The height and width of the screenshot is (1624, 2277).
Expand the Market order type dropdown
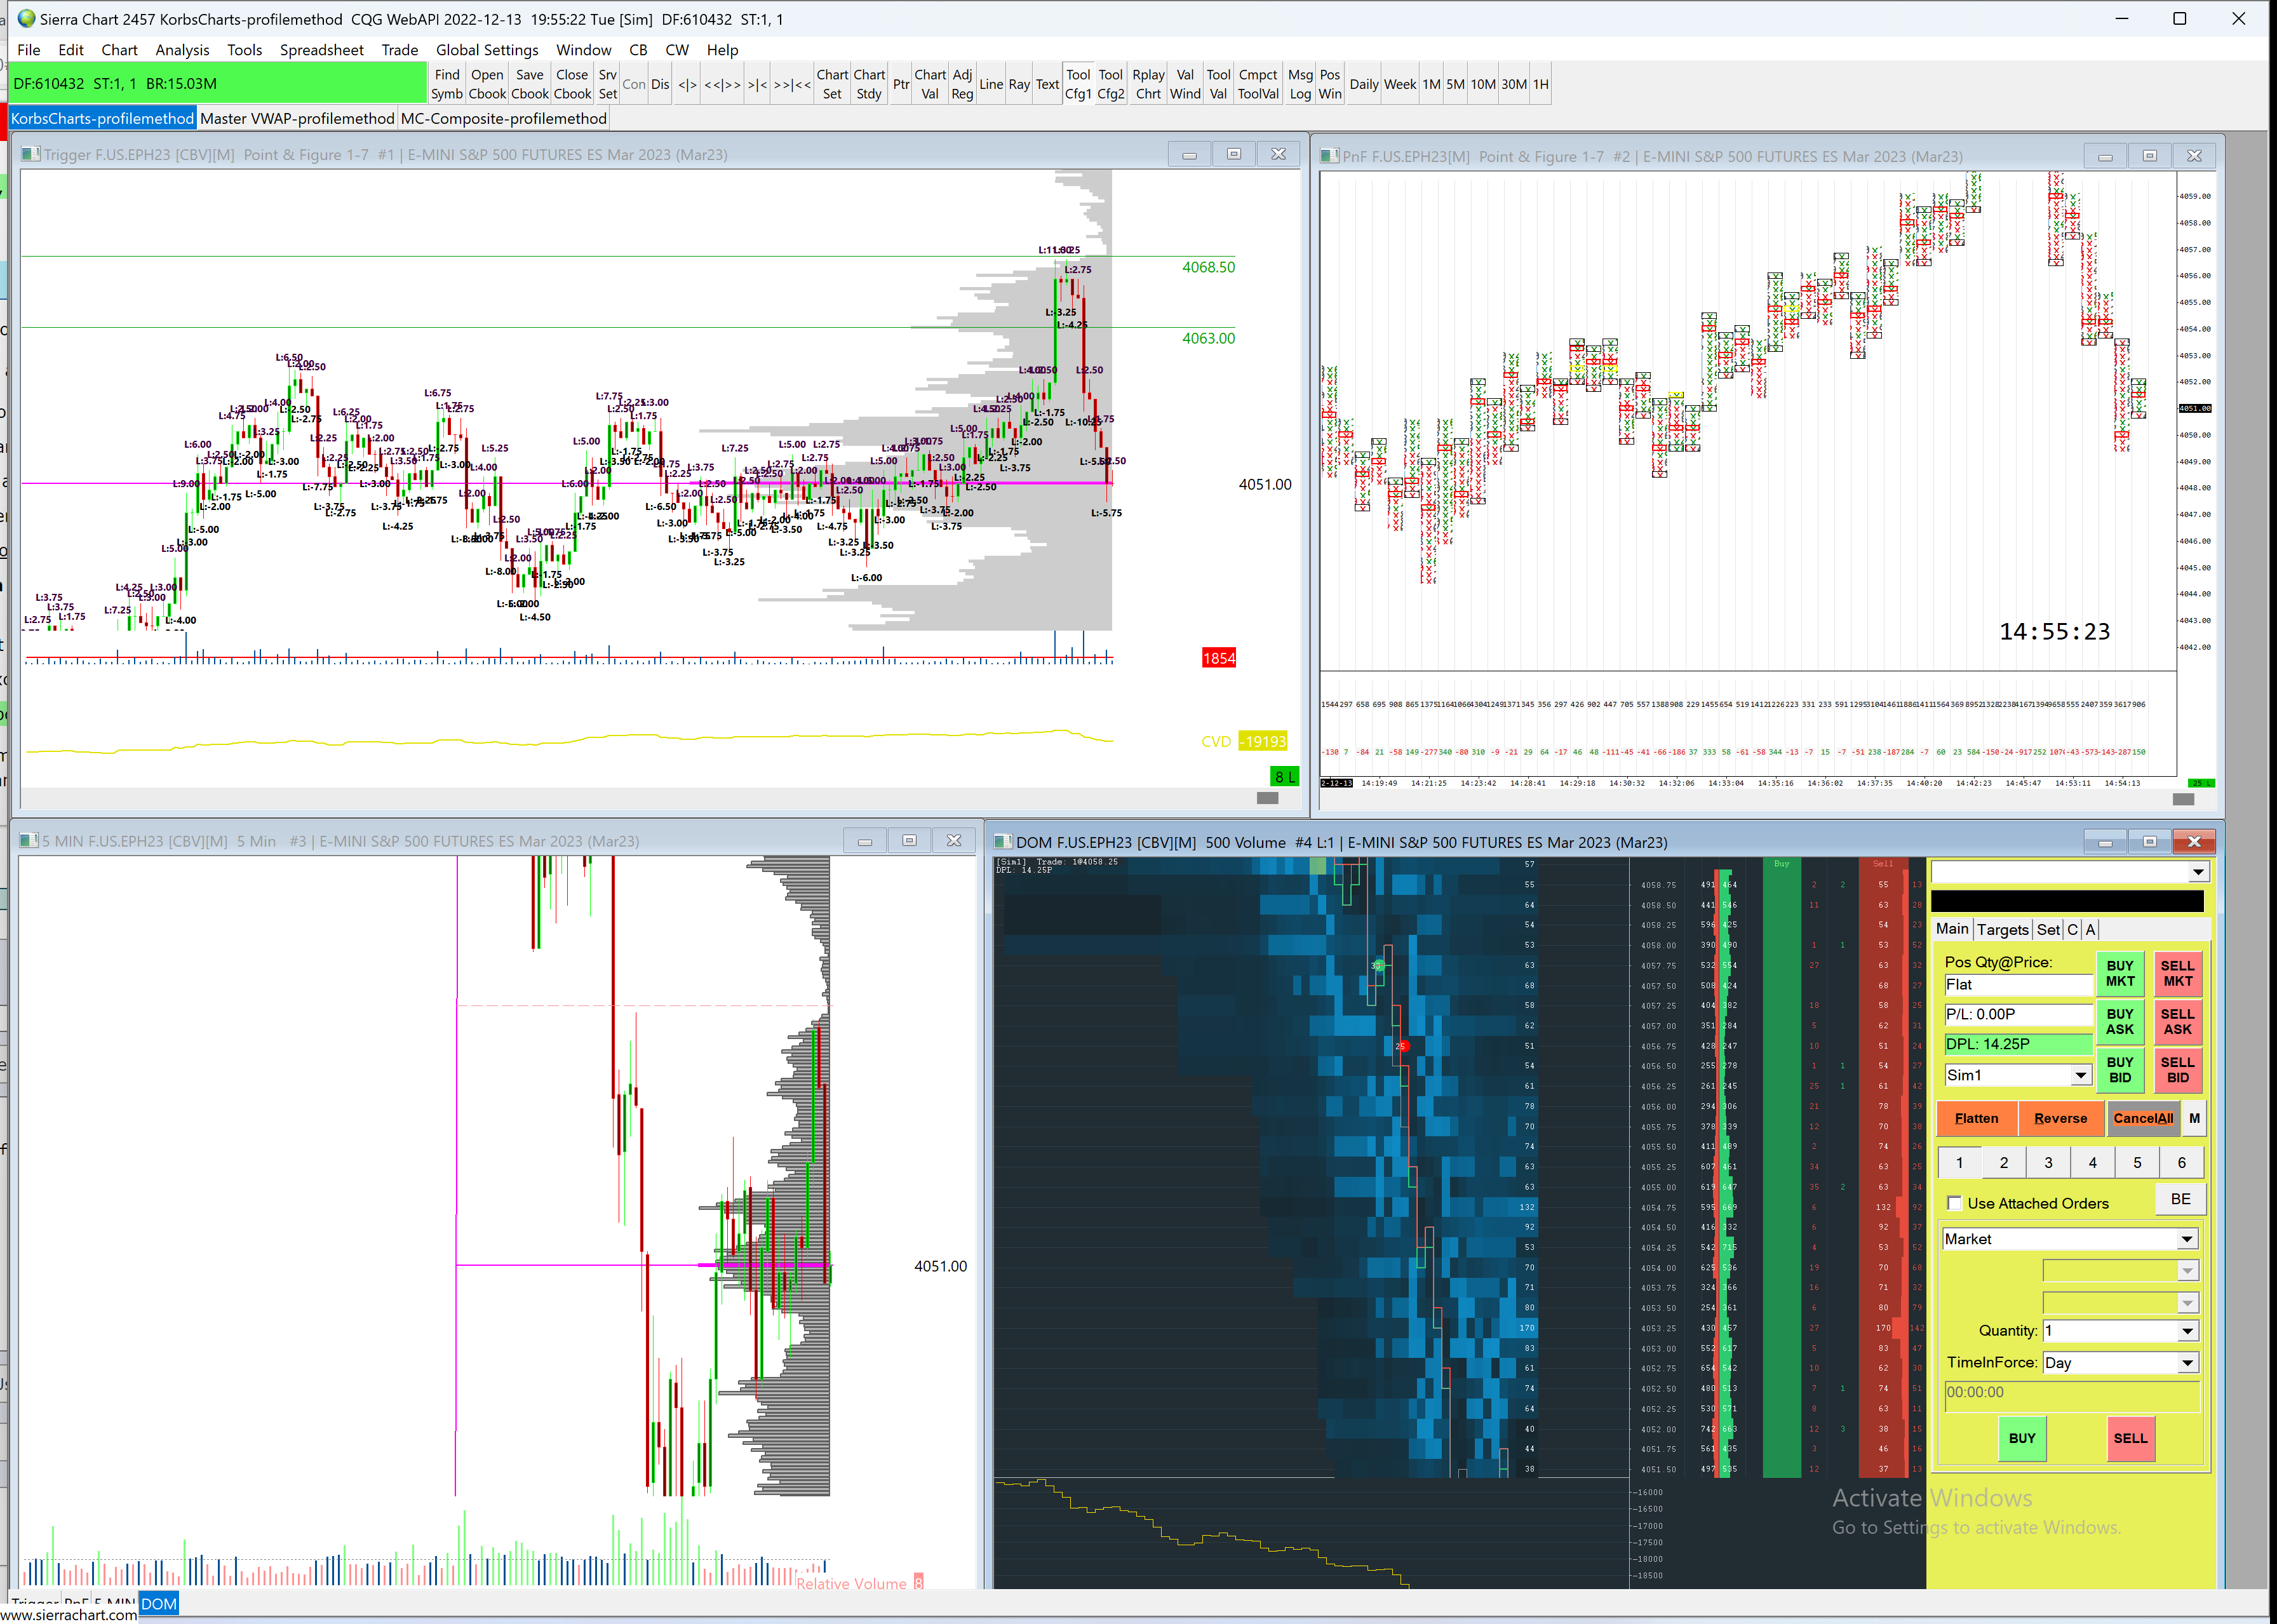(2186, 1239)
